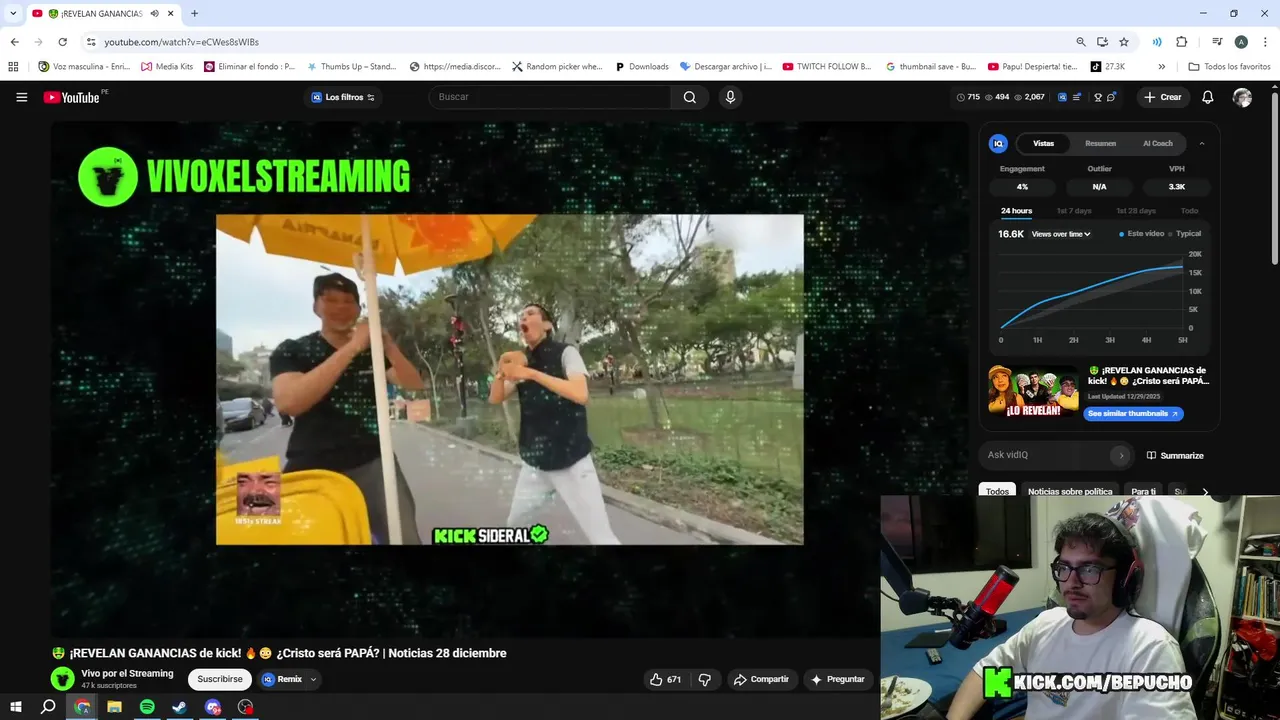Go back with the browser back arrow
This screenshot has width=1280, height=720.
pyautogui.click(x=15, y=42)
